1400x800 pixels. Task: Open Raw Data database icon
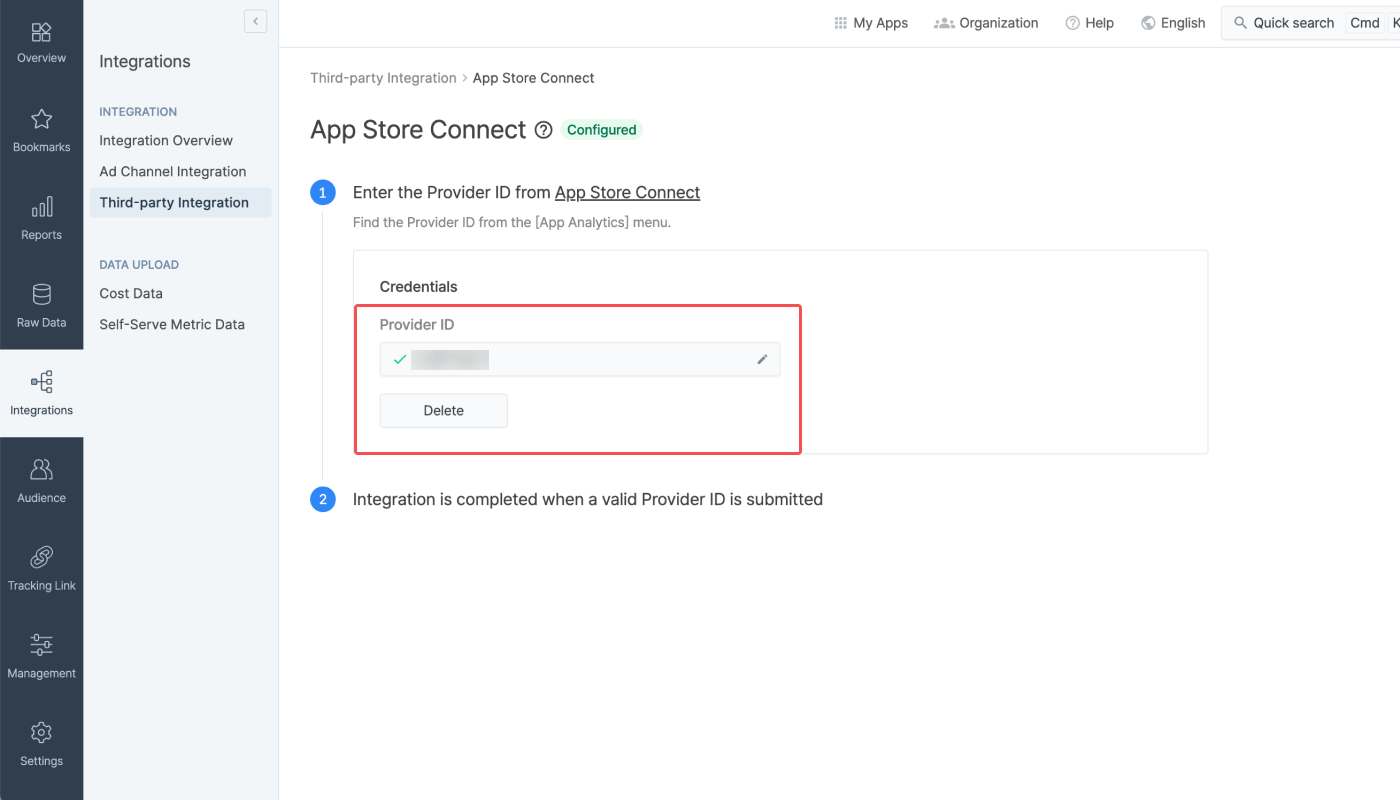[x=41, y=294]
